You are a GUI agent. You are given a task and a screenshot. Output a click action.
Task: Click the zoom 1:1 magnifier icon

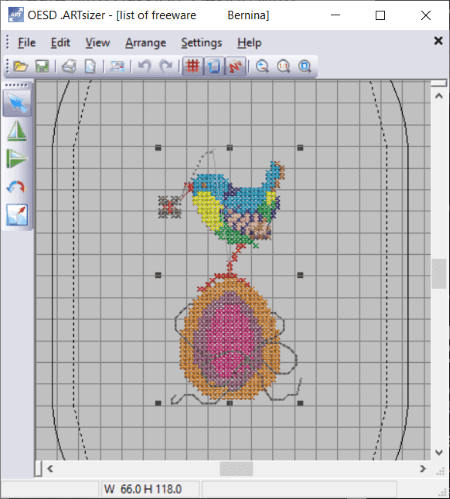(x=283, y=66)
